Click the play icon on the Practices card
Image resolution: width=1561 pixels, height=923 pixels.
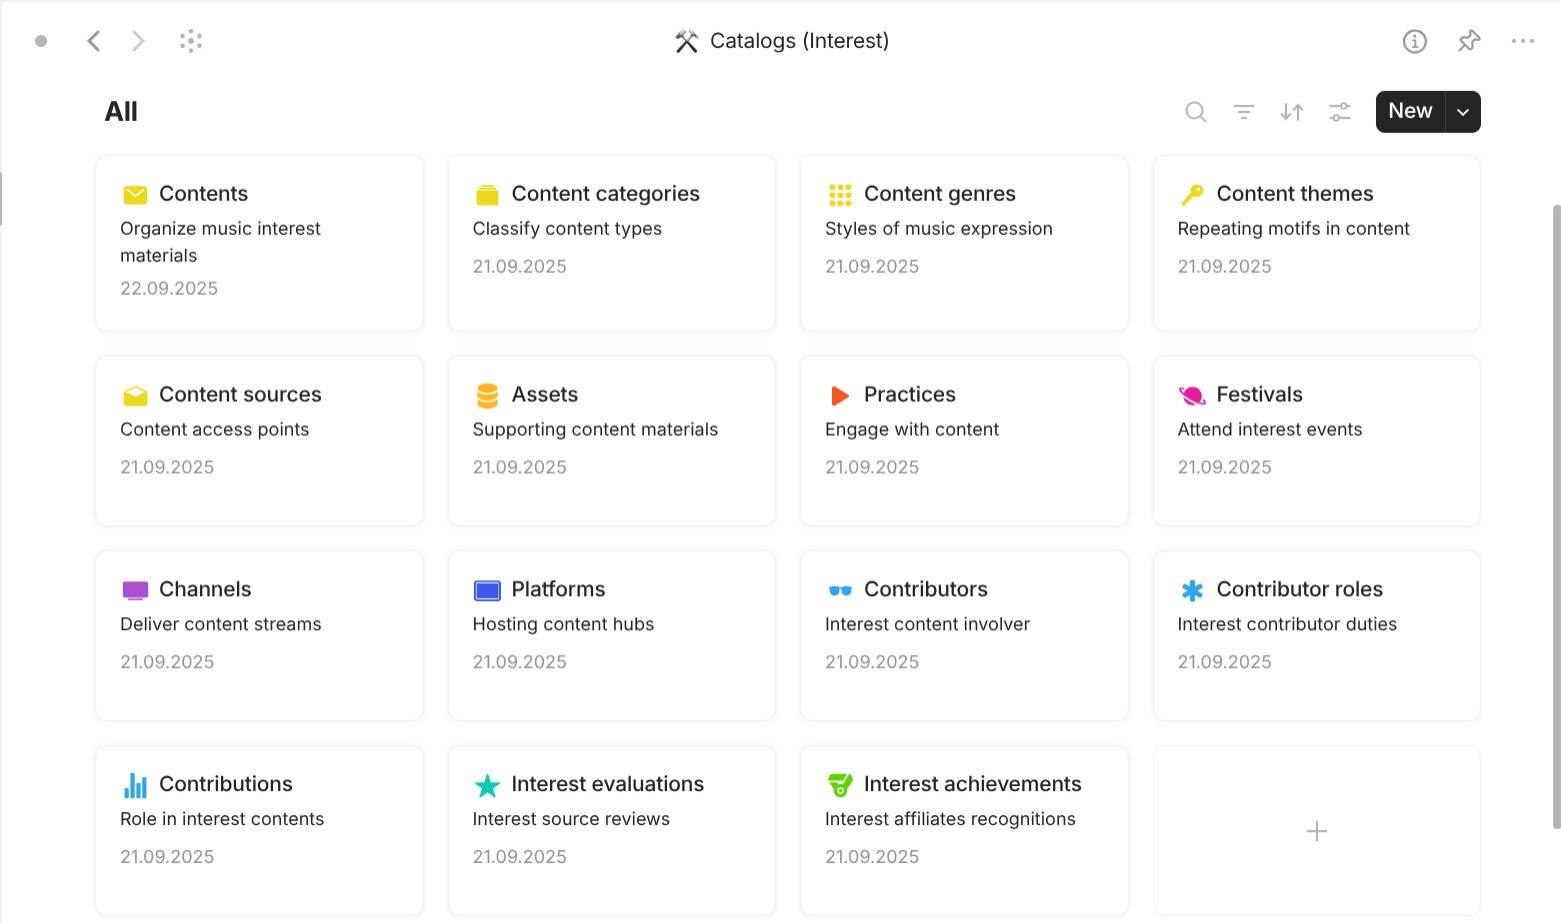click(x=840, y=394)
